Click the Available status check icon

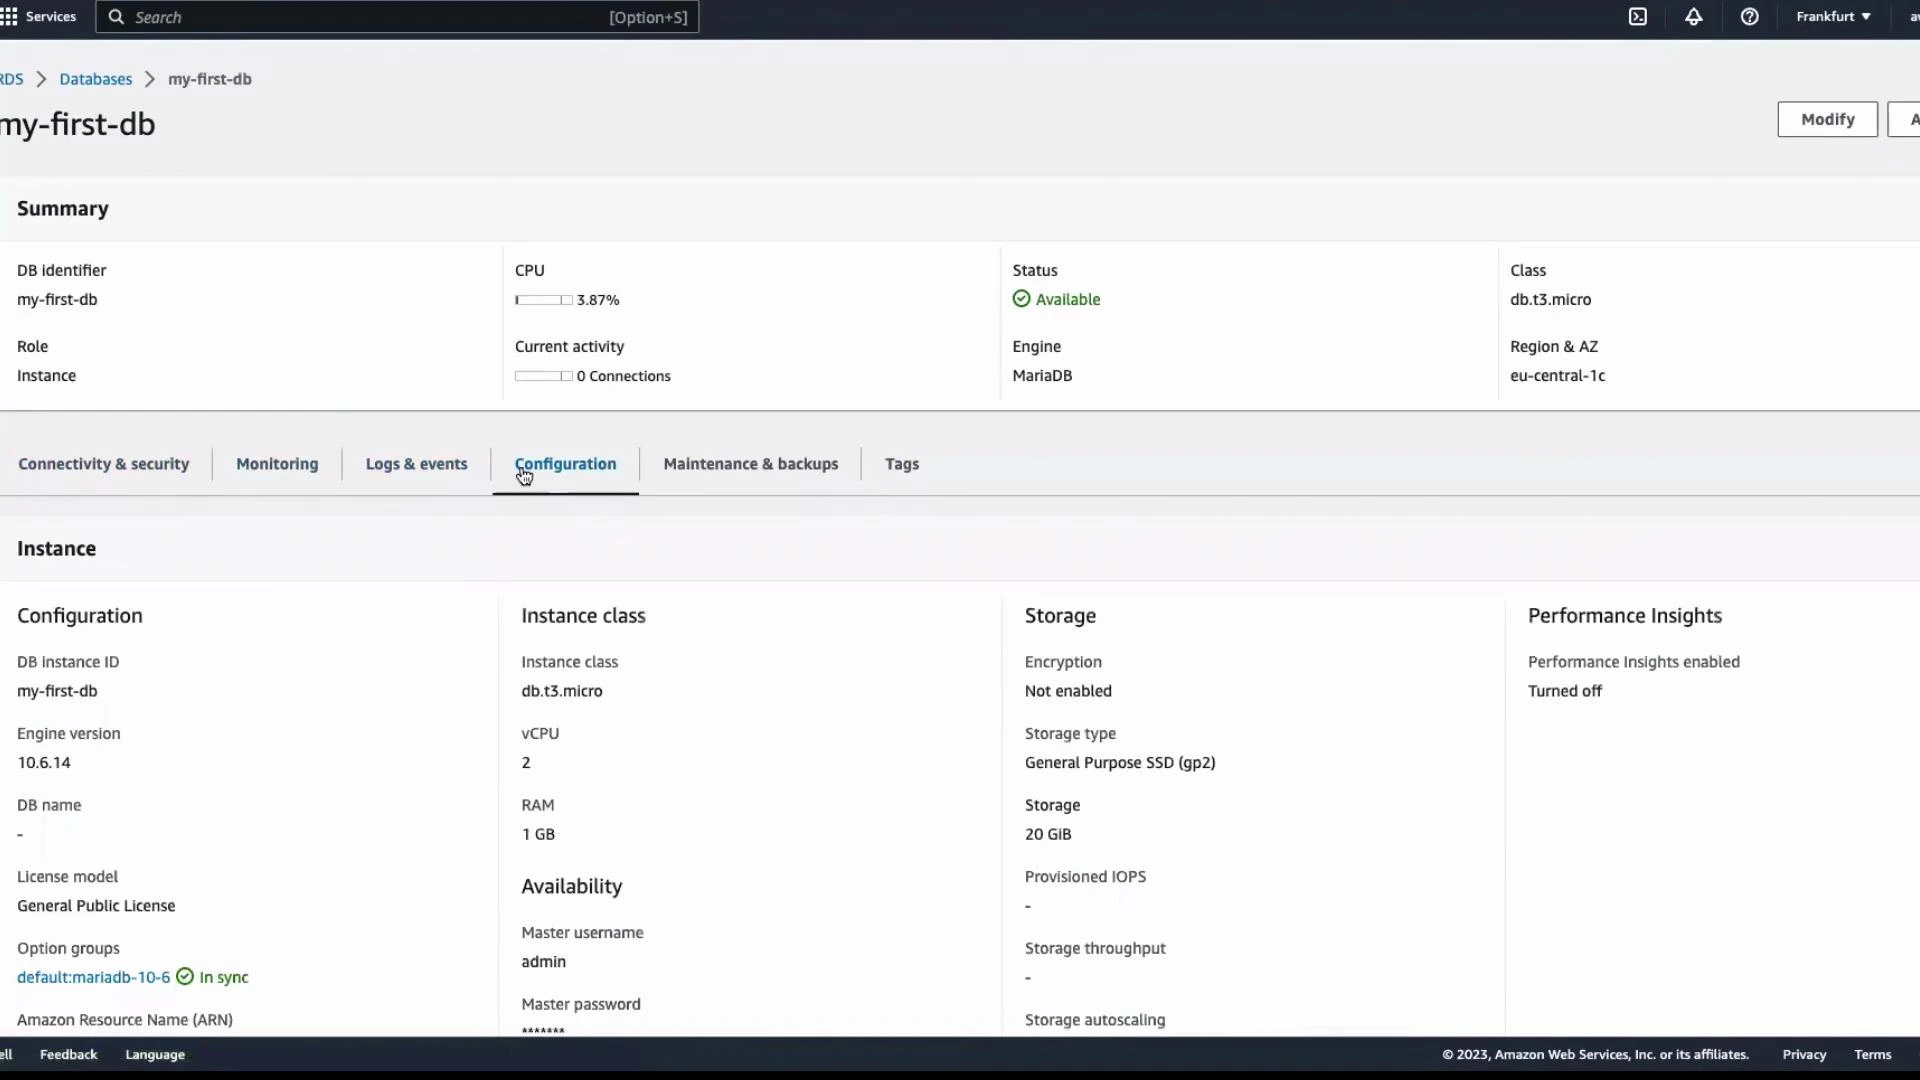click(1021, 299)
